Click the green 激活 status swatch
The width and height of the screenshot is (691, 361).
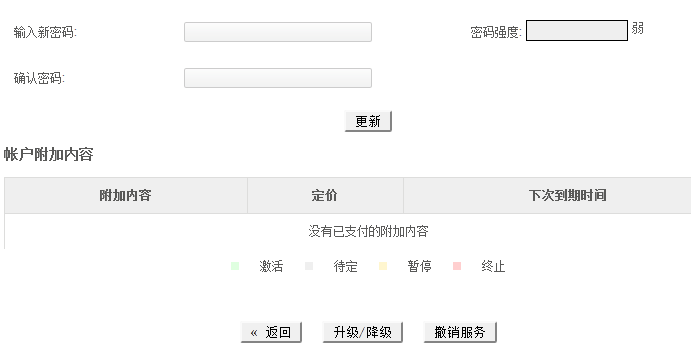(x=235, y=266)
